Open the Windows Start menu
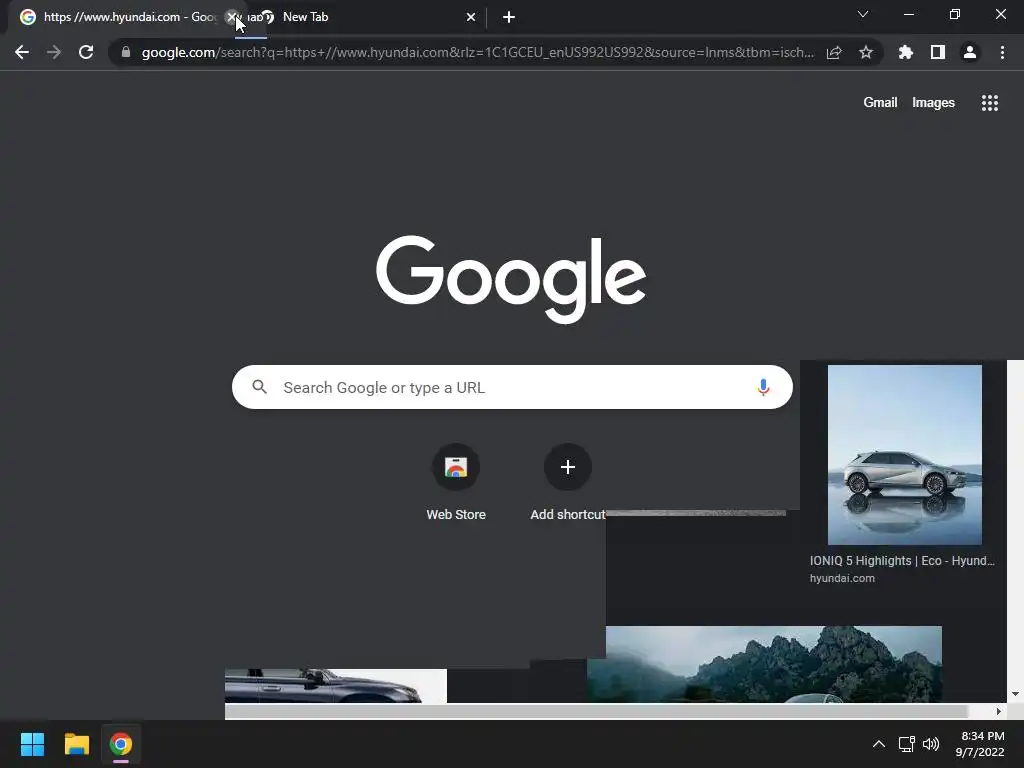Screen dimensions: 1024x768 tap(32, 744)
